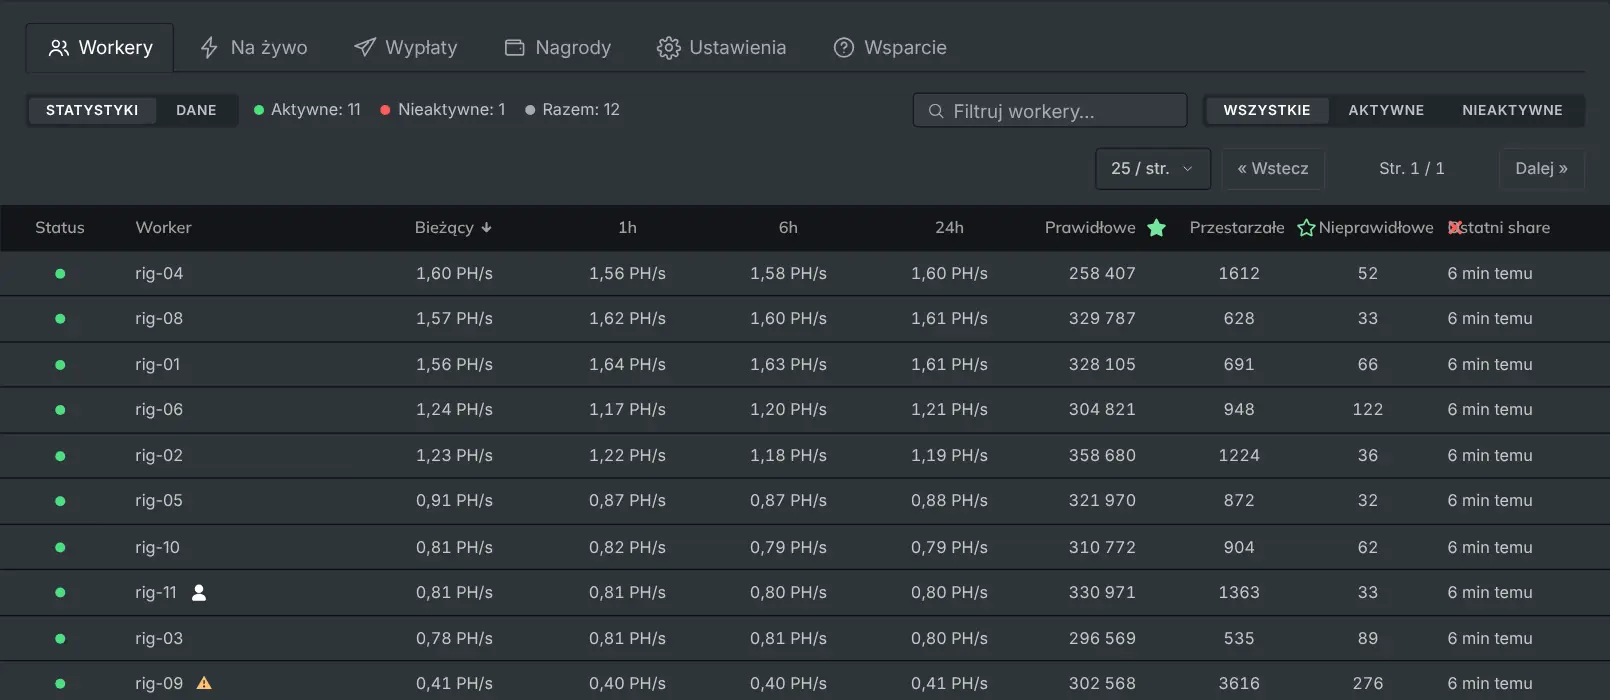This screenshot has height=700, width=1610.
Task: Click the green status dot for rig-09
Action: (60, 684)
